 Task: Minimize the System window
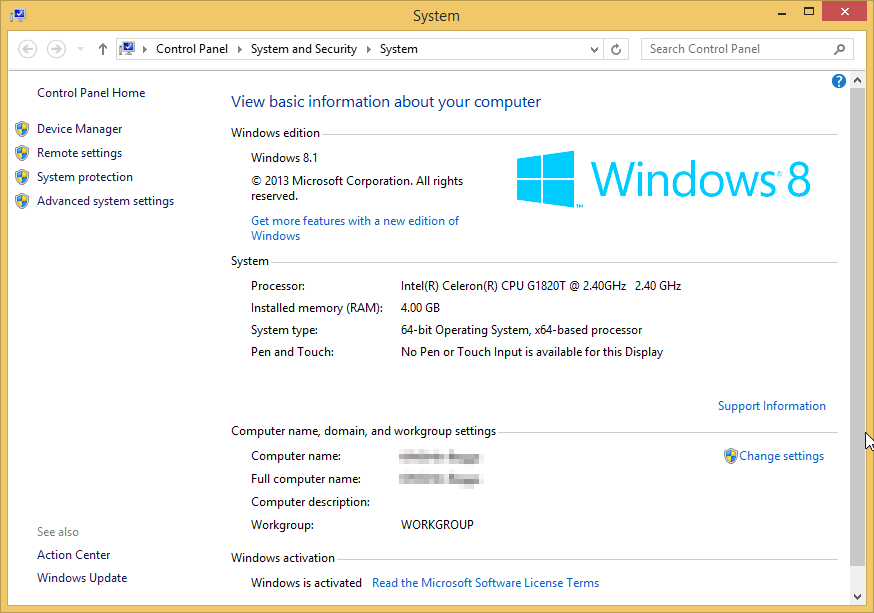[x=782, y=13]
